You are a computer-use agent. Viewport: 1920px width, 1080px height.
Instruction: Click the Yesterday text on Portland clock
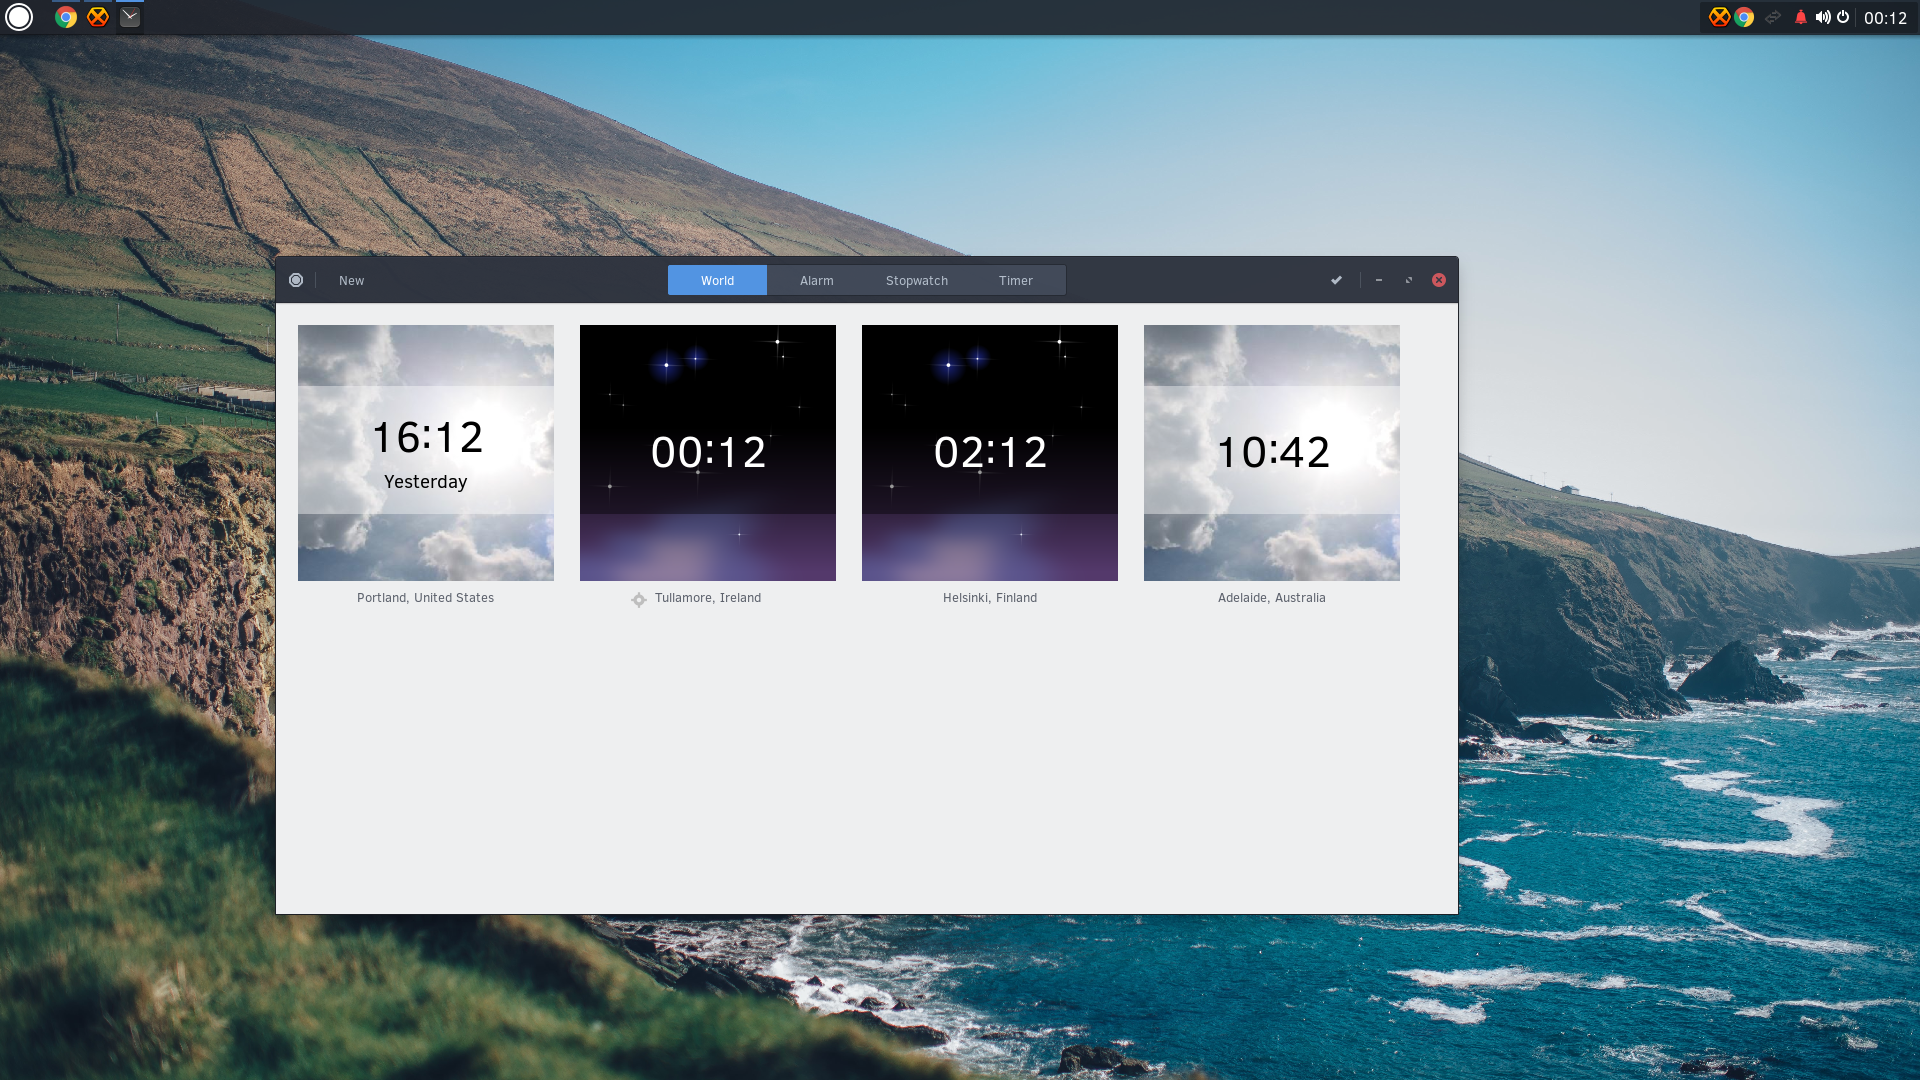[x=426, y=482]
